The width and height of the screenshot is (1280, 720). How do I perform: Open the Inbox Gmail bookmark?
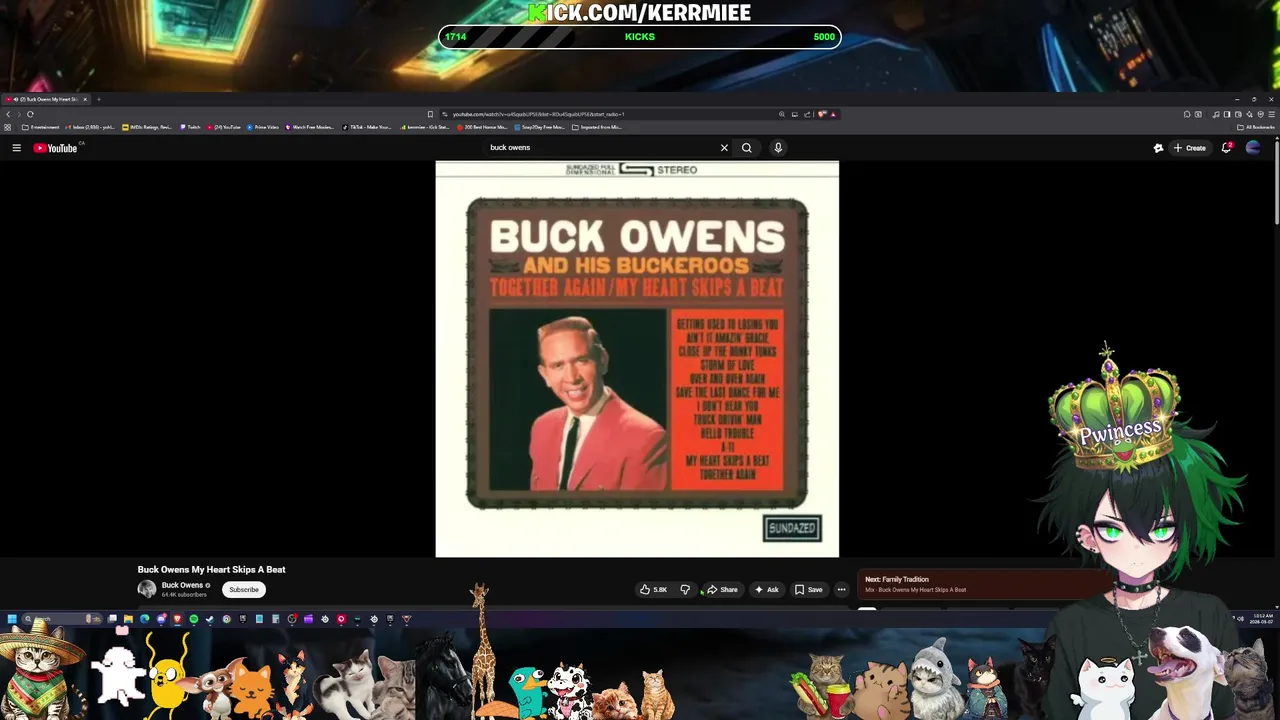point(91,127)
